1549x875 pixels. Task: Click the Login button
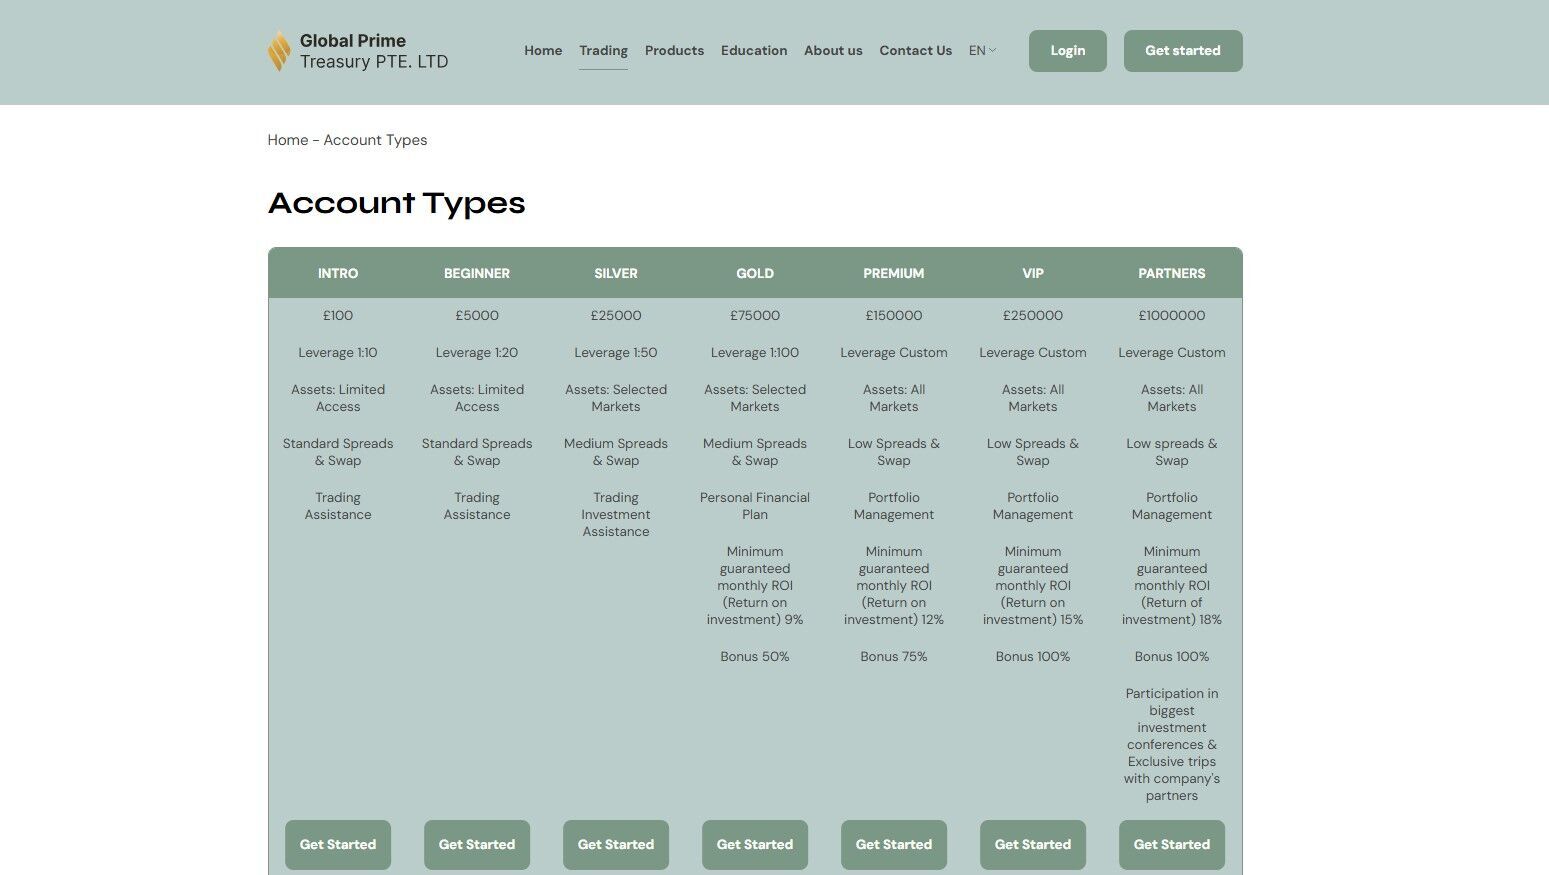(x=1068, y=51)
